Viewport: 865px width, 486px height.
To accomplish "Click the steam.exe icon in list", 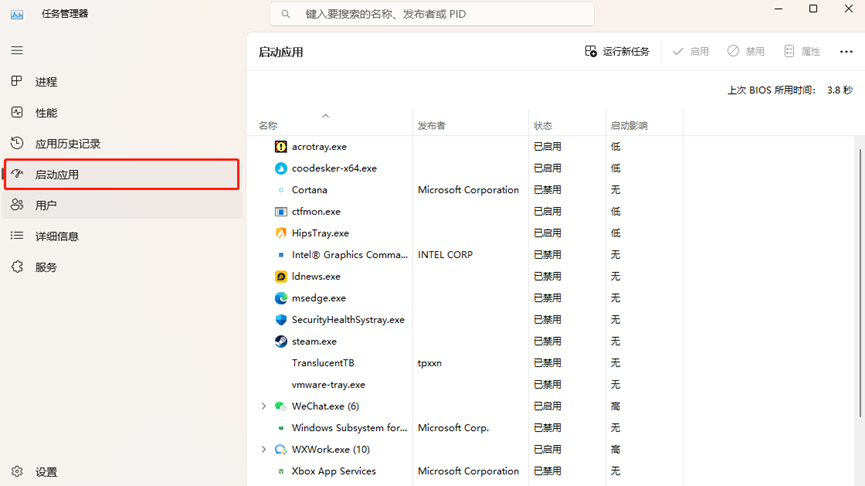I will coord(281,341).
